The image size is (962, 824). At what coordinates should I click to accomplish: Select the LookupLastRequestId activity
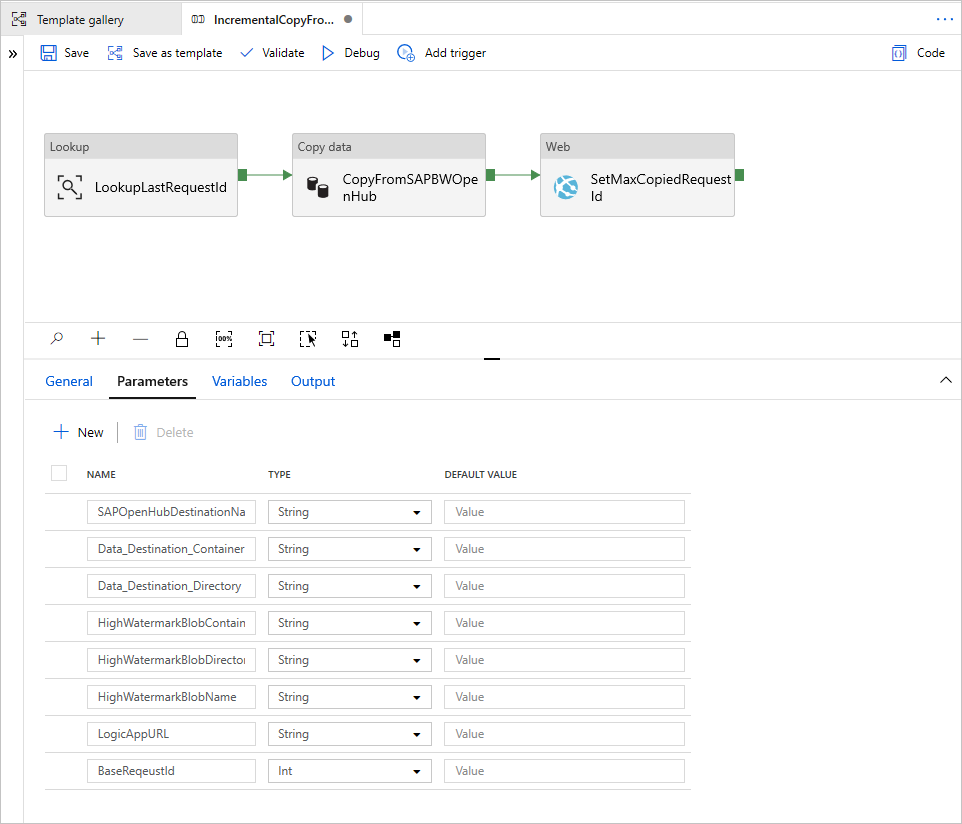[x=140, y=187]
